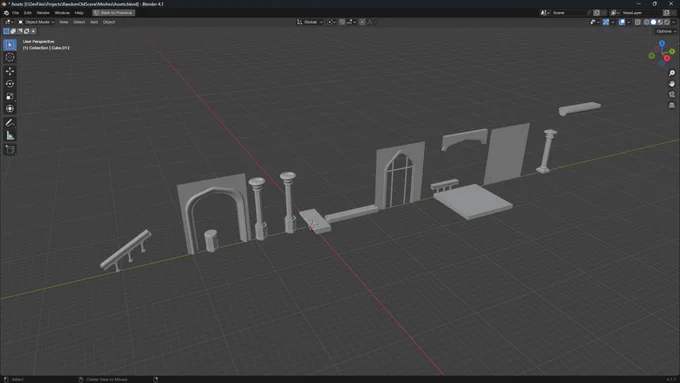Toggle viewport overlays display
The image size is (680, 383).
(622, 22)
